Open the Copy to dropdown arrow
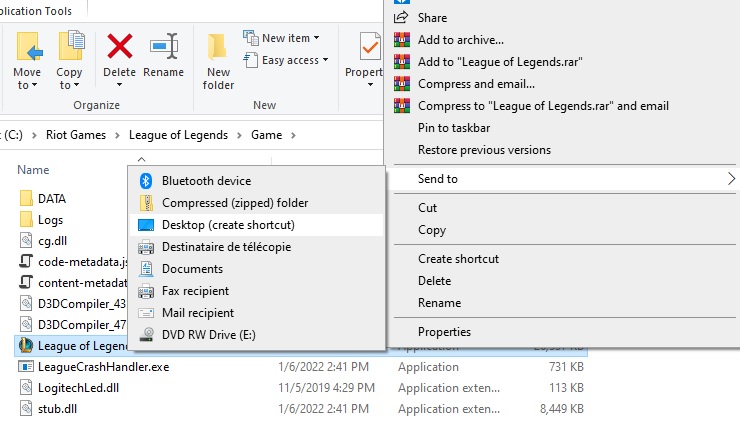 pyautogui.click(x=76, y=85)
